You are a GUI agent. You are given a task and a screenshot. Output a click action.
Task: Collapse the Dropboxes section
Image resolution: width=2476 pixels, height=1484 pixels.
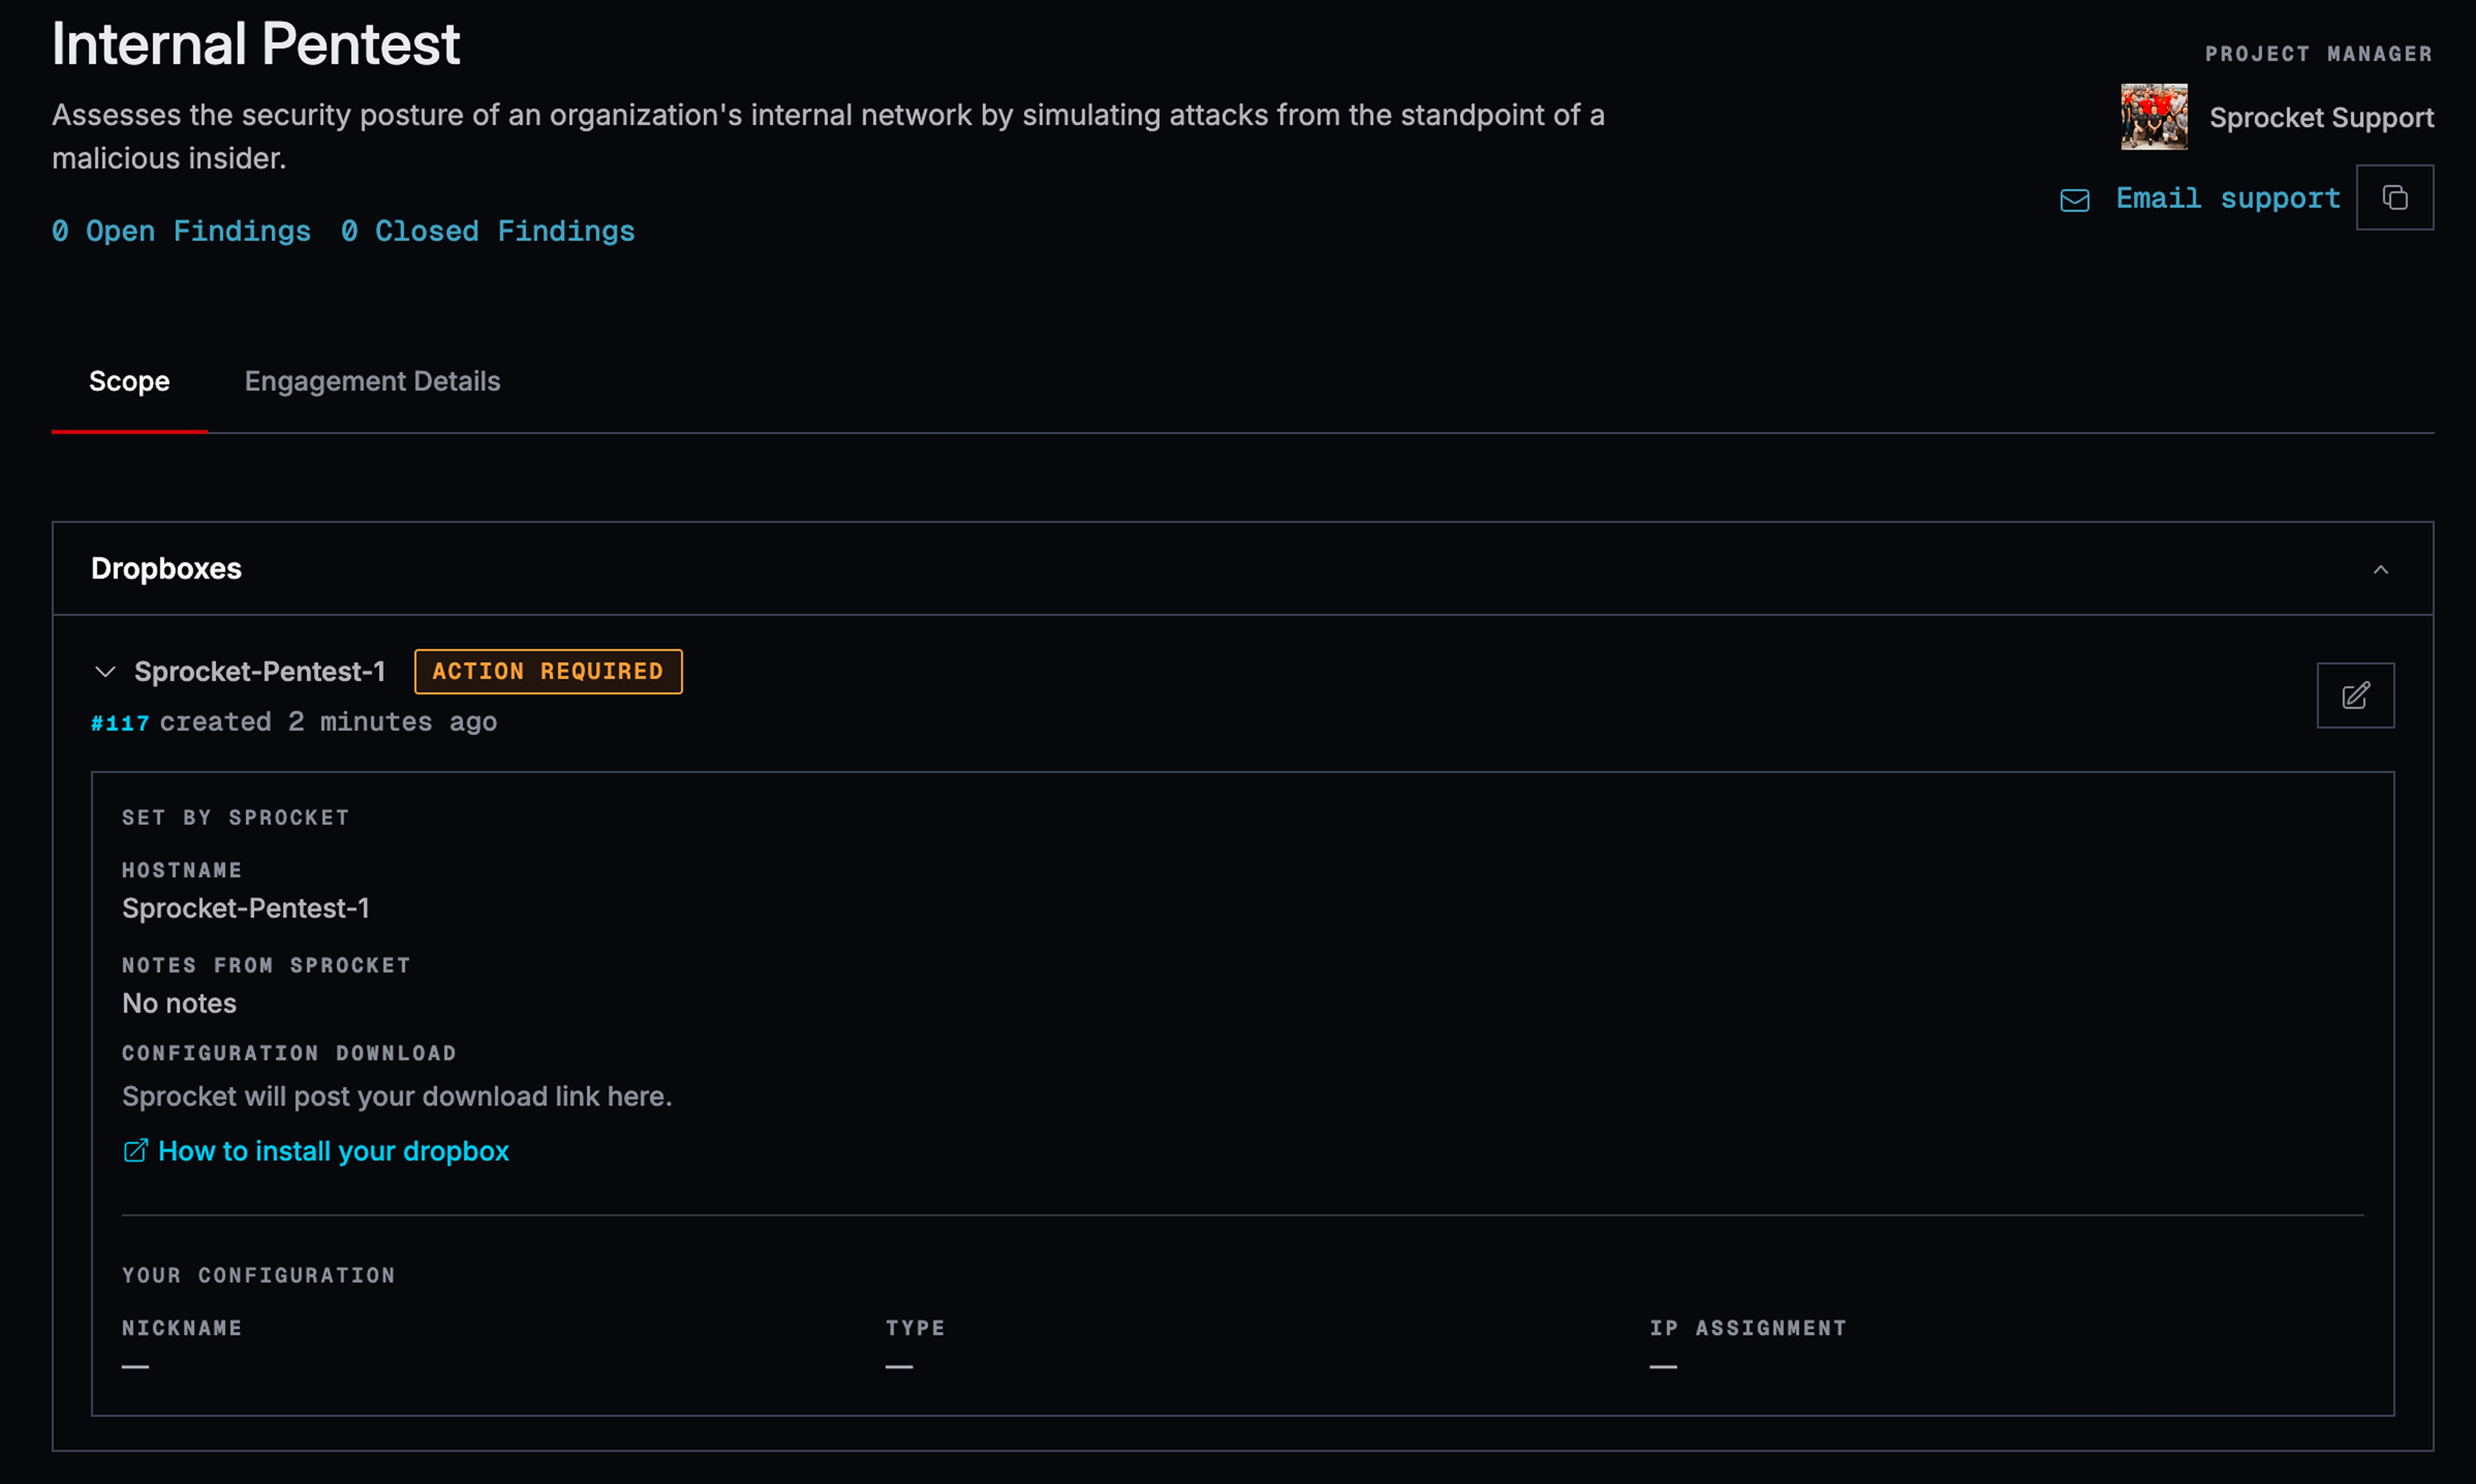2381,569
